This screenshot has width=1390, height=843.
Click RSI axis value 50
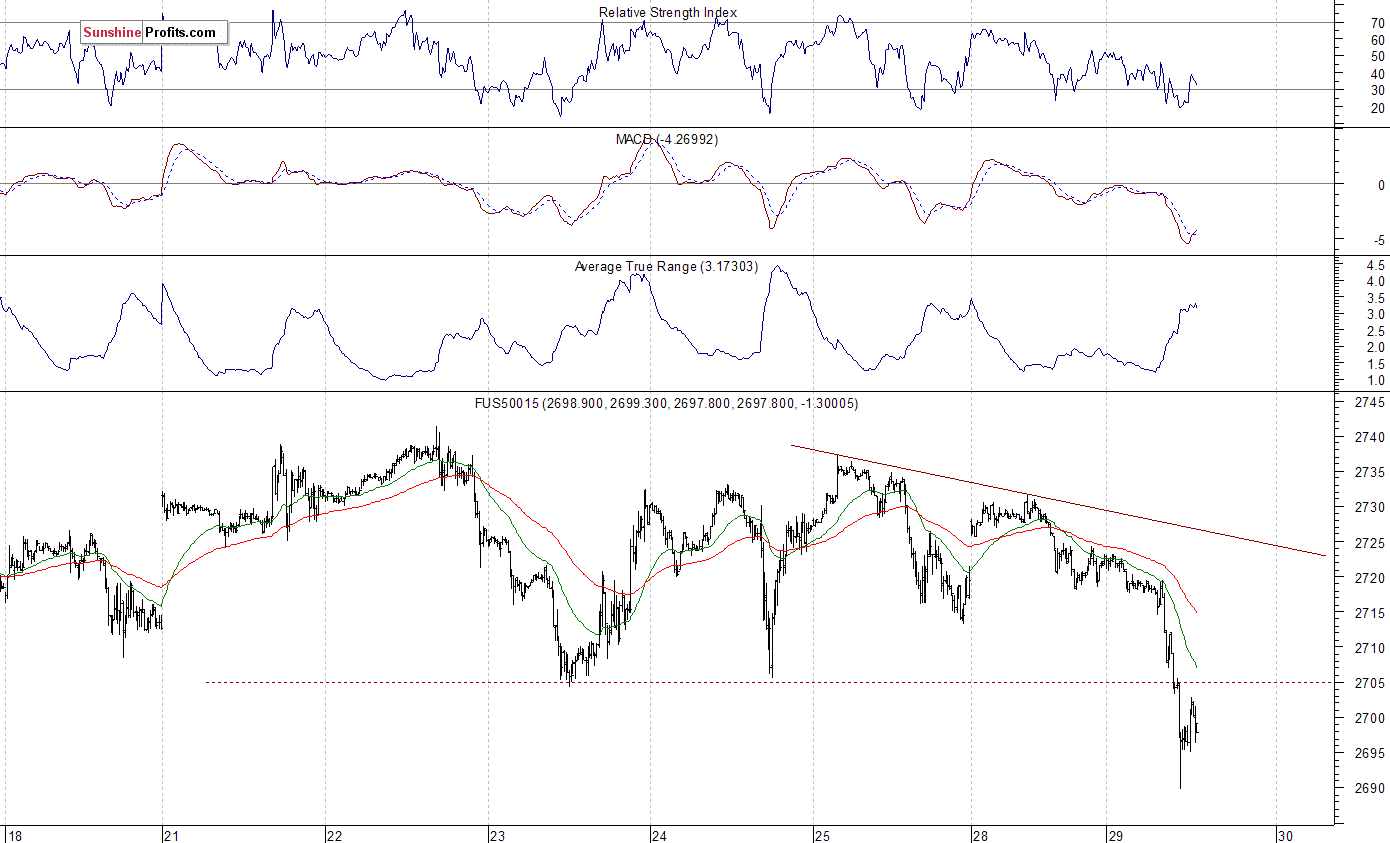coord(1377,57)
